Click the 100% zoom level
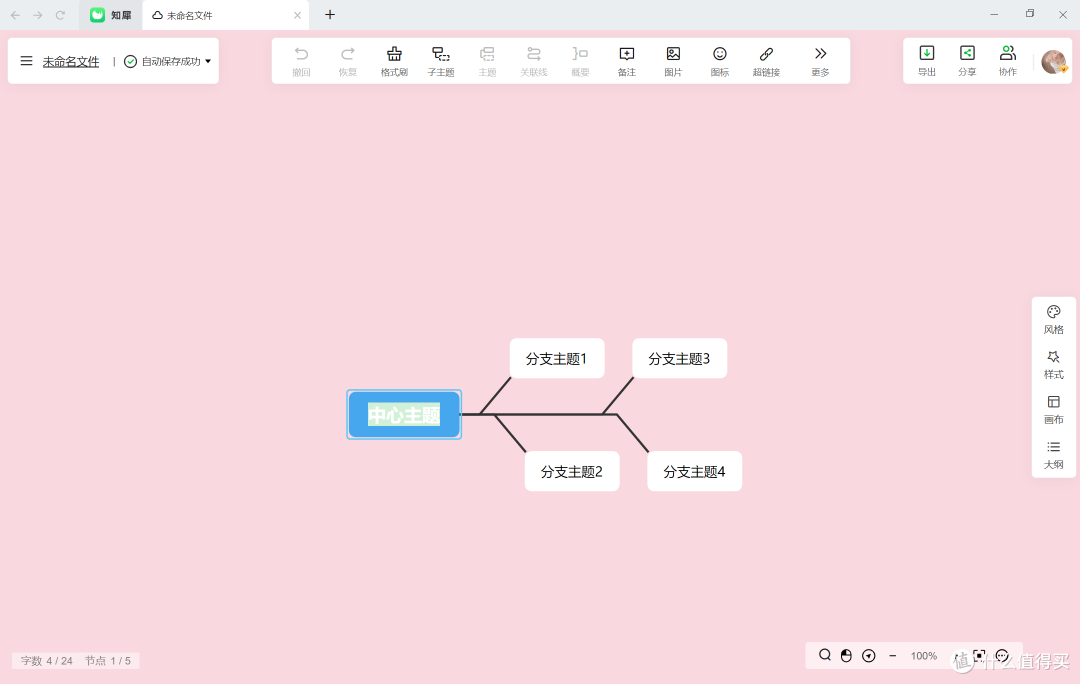The width and height of the screenshot is (1080, 684). pos(924,656)
